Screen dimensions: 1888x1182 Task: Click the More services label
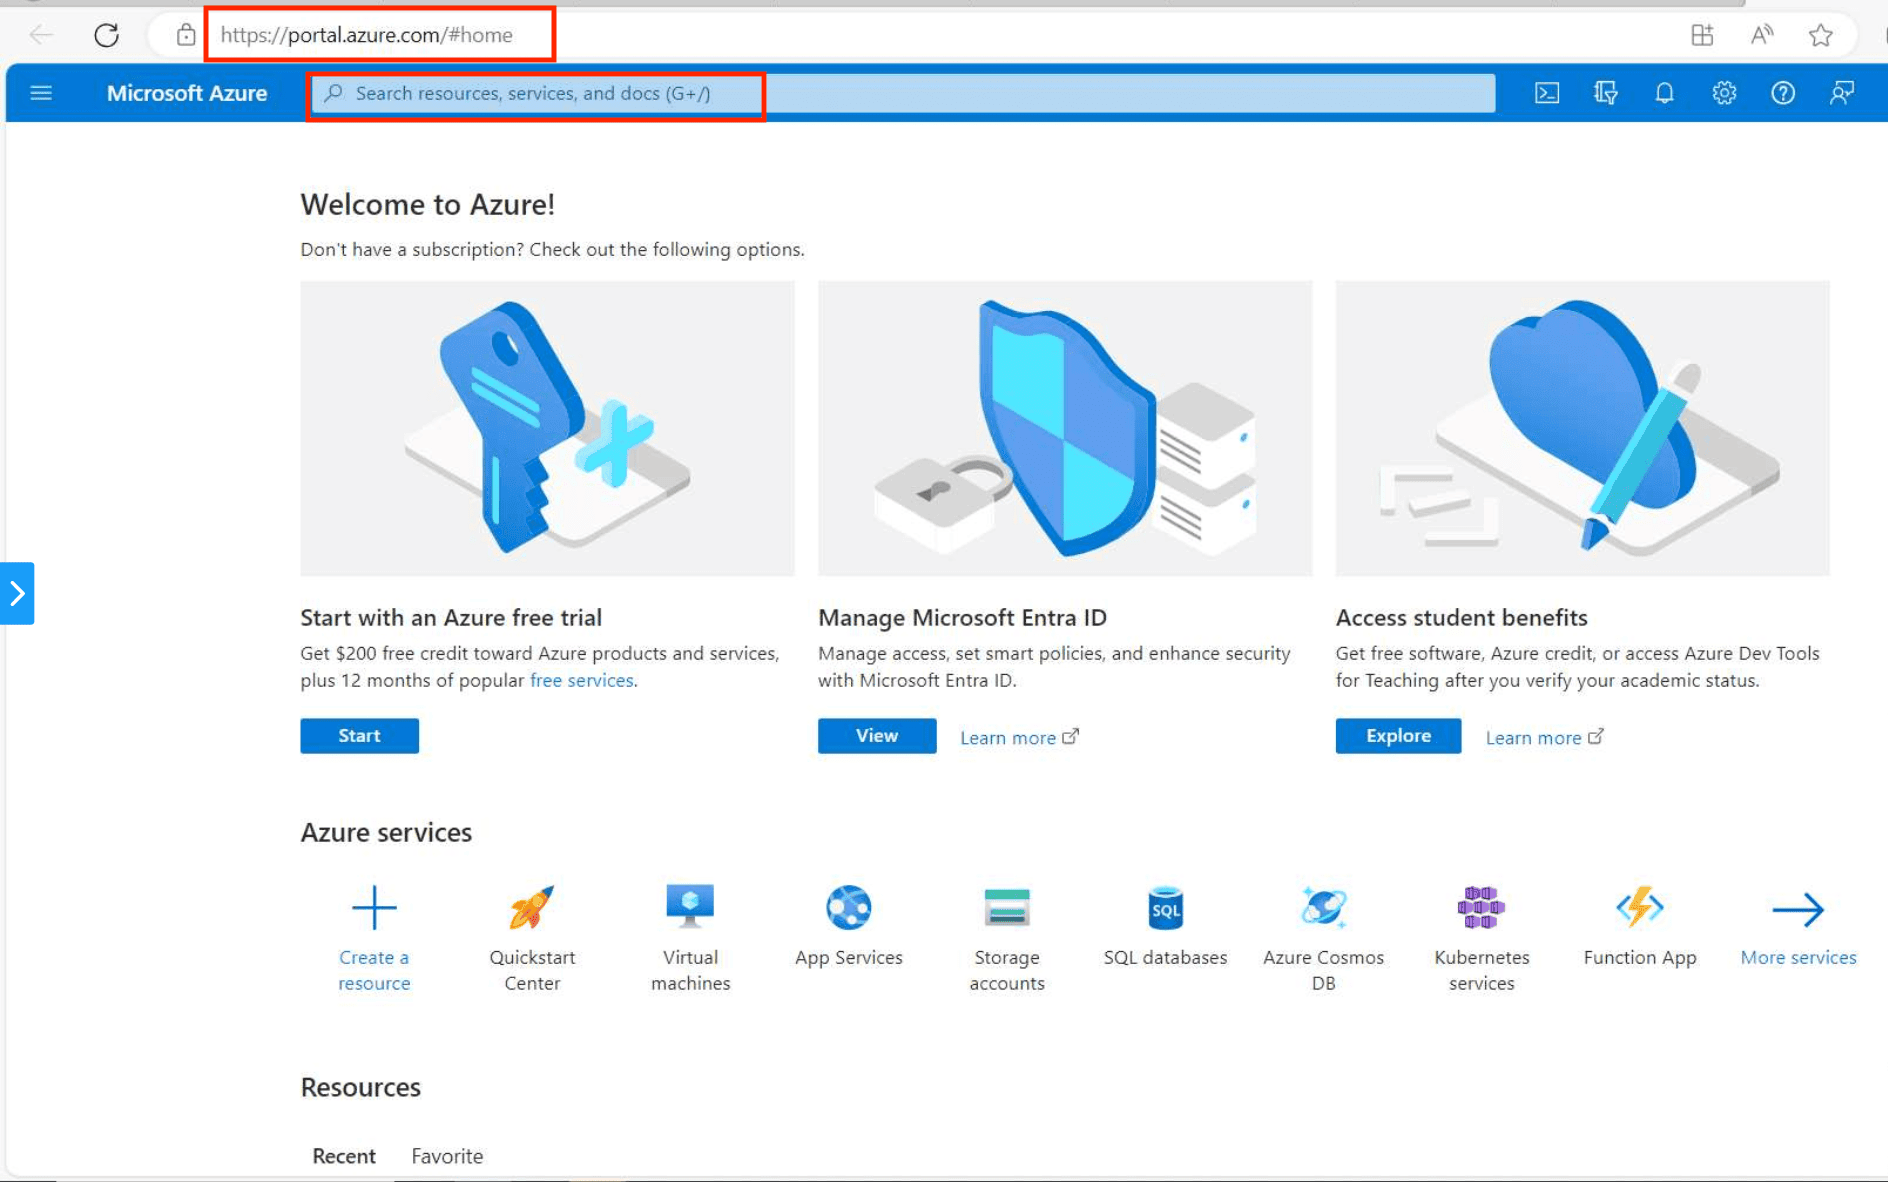(x=1798, y=957)
